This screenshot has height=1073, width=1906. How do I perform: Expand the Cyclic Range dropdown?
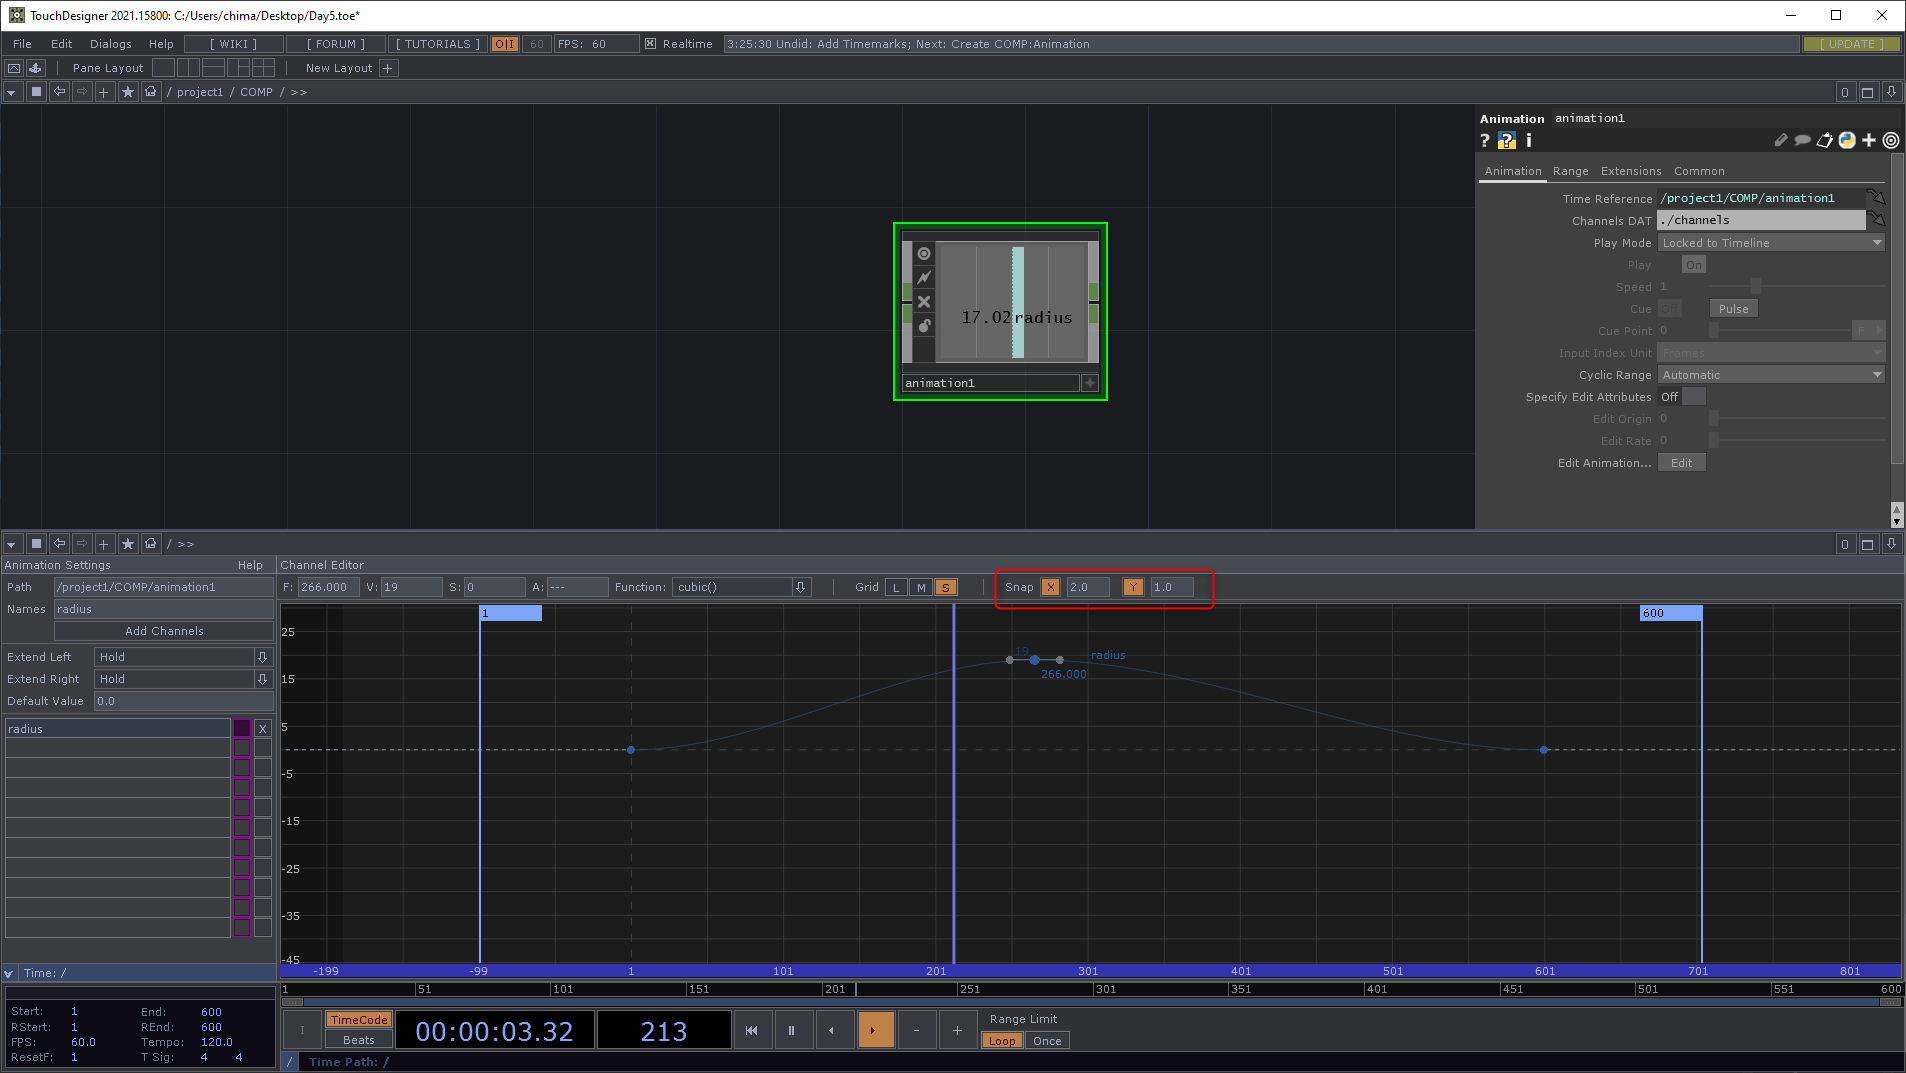(x=1770, y=375)
